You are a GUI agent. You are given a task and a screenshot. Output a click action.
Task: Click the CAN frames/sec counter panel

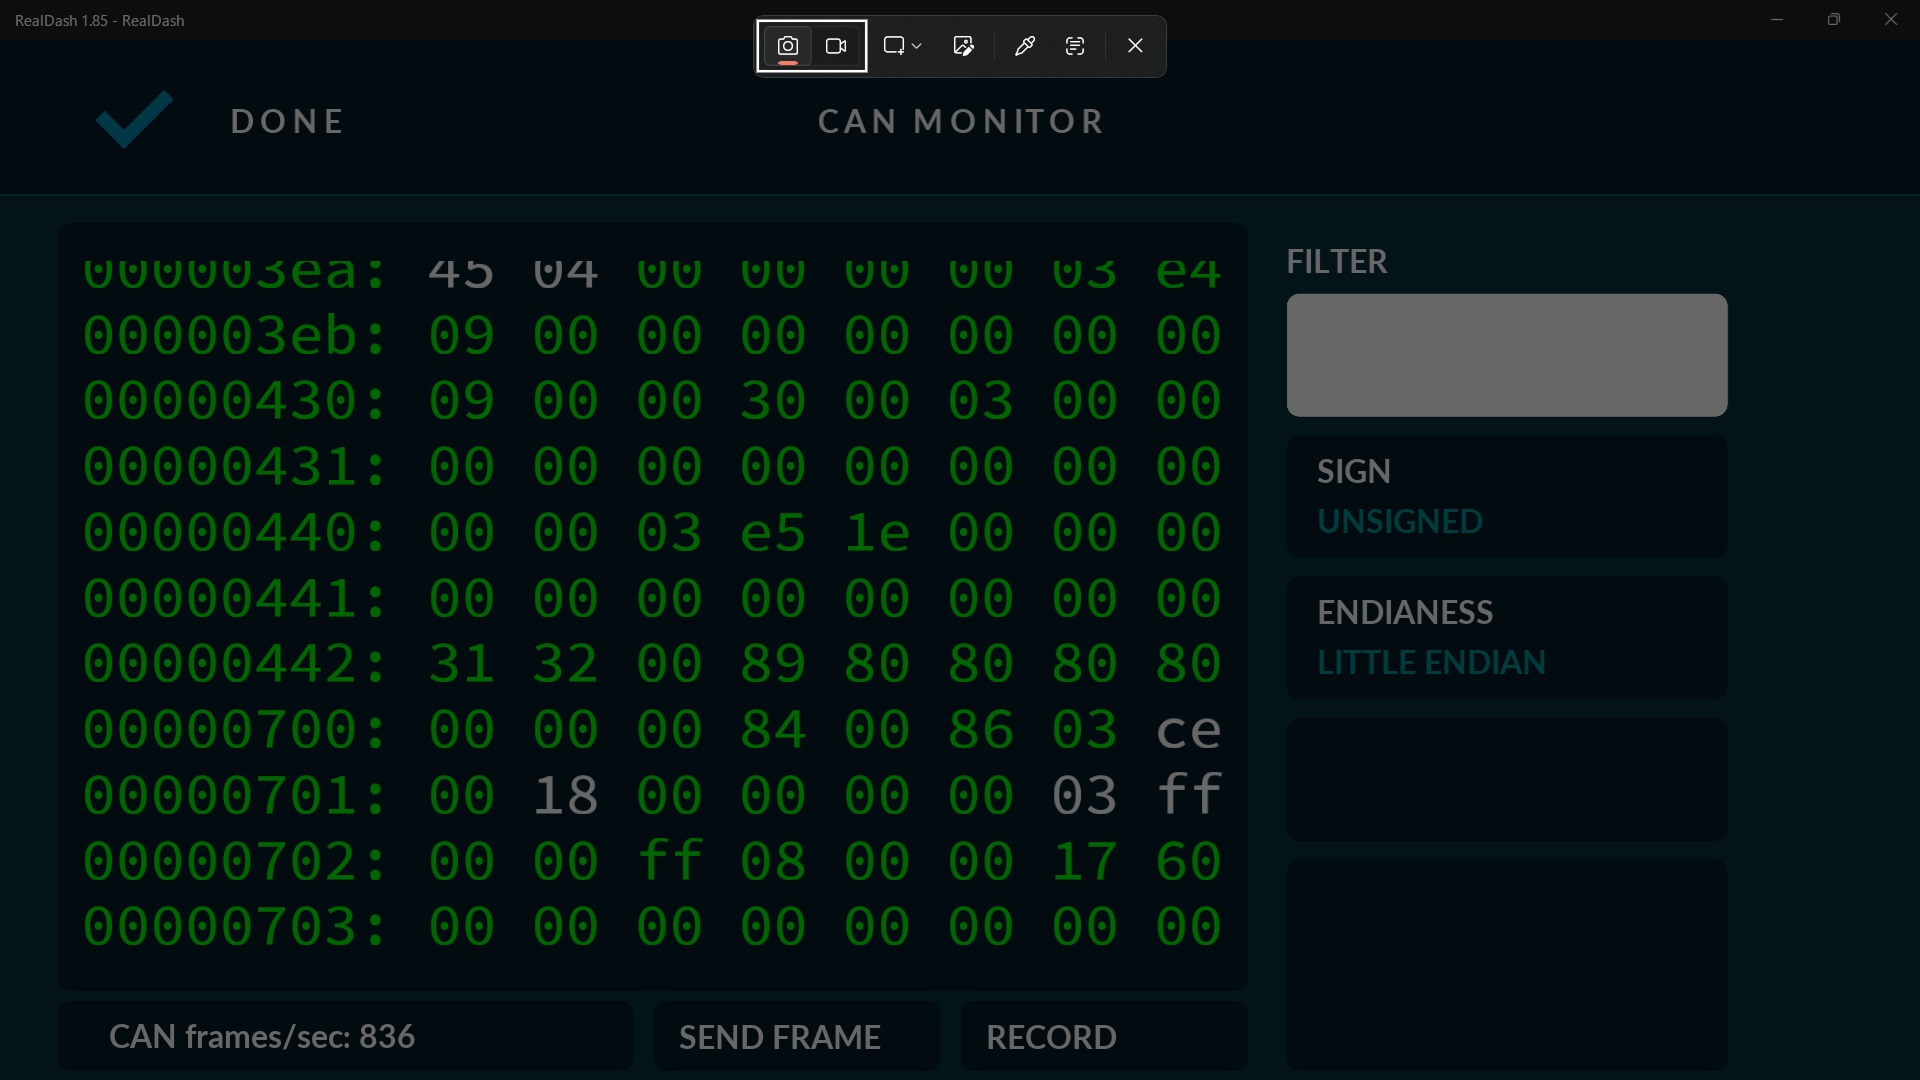[345, 1037]
